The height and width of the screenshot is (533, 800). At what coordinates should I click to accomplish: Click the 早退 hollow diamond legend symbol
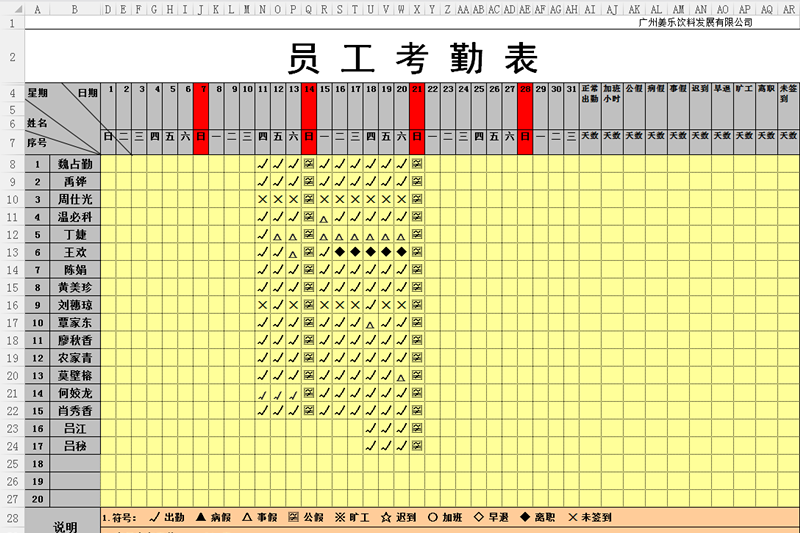pos(478,518)
